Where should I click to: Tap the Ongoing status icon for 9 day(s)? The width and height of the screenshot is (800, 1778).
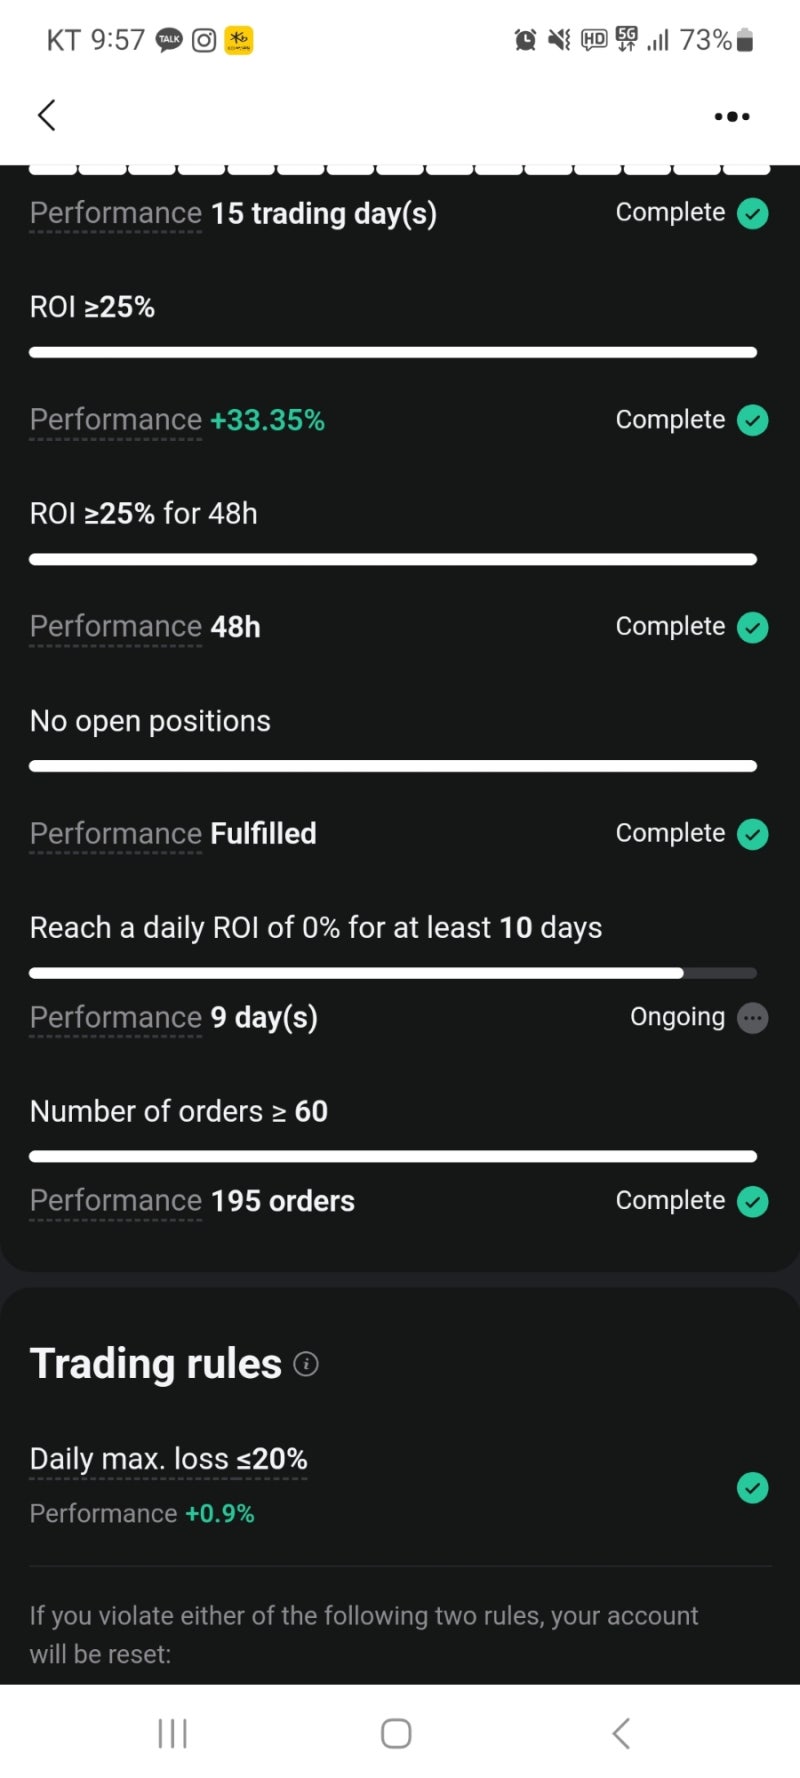coord(753,1018)
